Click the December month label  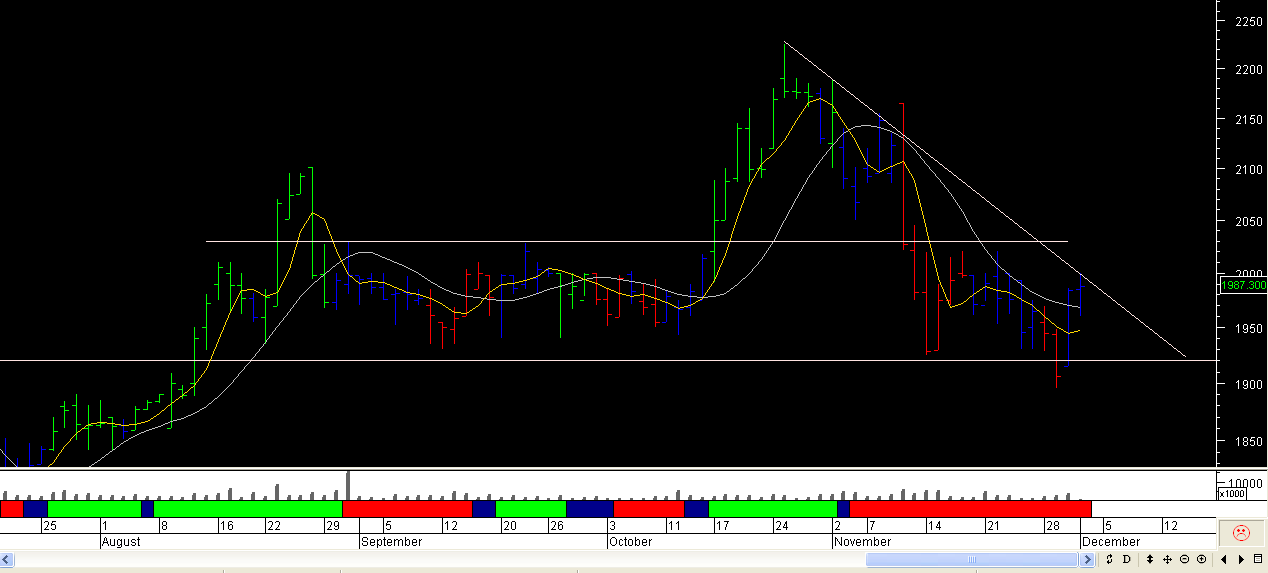pyautogui.click(x=1111, y=542)
